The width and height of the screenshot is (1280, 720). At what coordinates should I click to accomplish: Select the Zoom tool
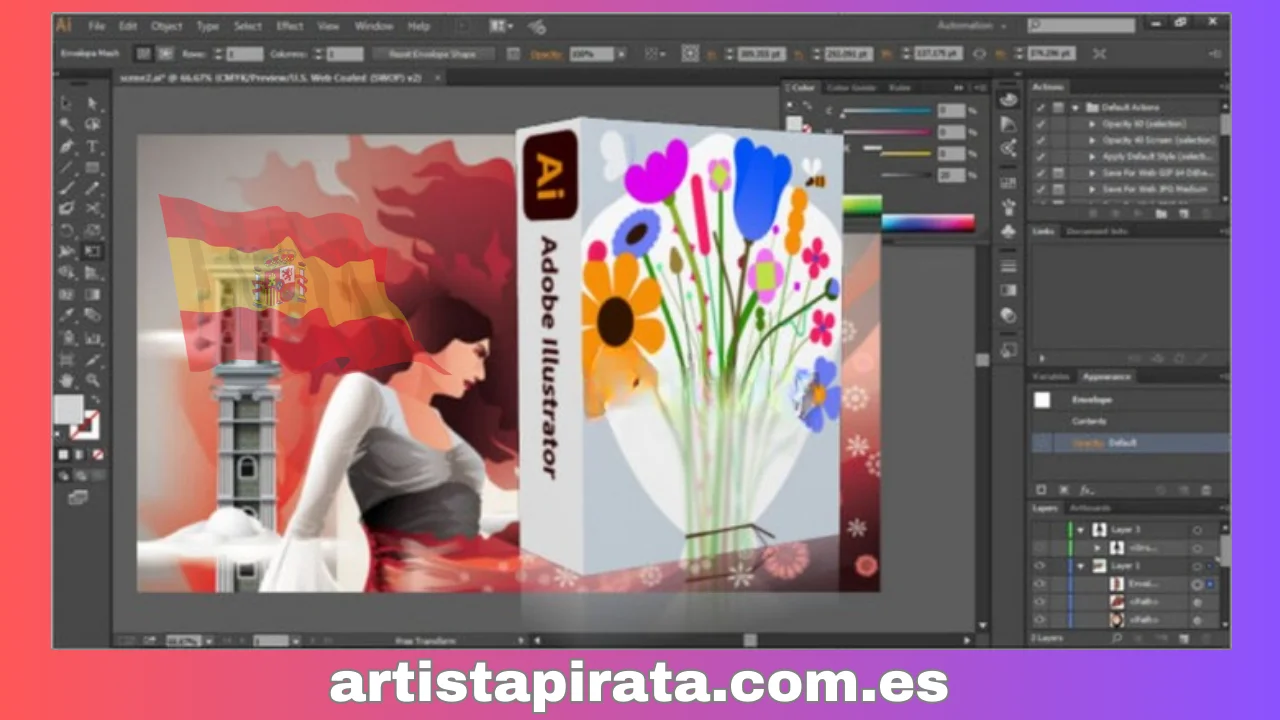click(93, 380)
